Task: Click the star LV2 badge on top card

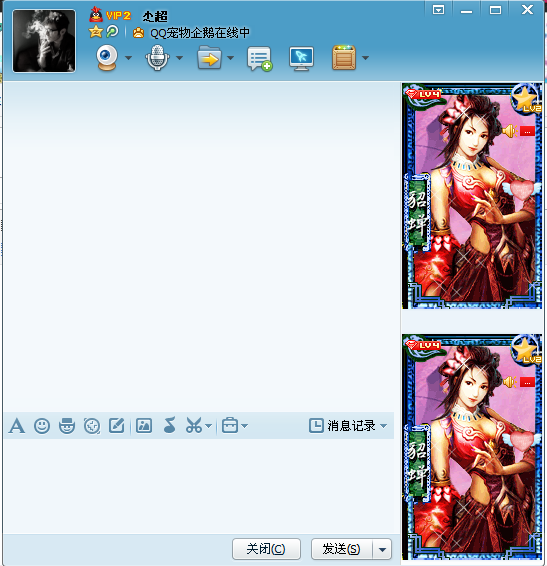Action: click(526, 98)
